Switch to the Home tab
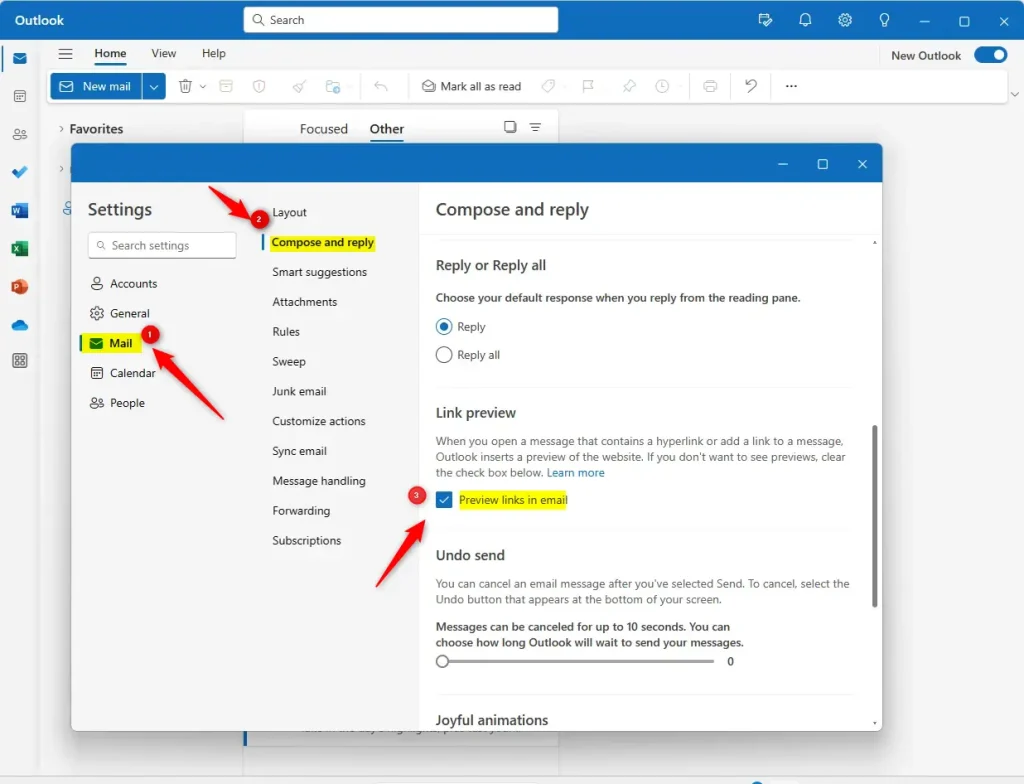Screen dimensions: 1024x784 pos(110,54)
